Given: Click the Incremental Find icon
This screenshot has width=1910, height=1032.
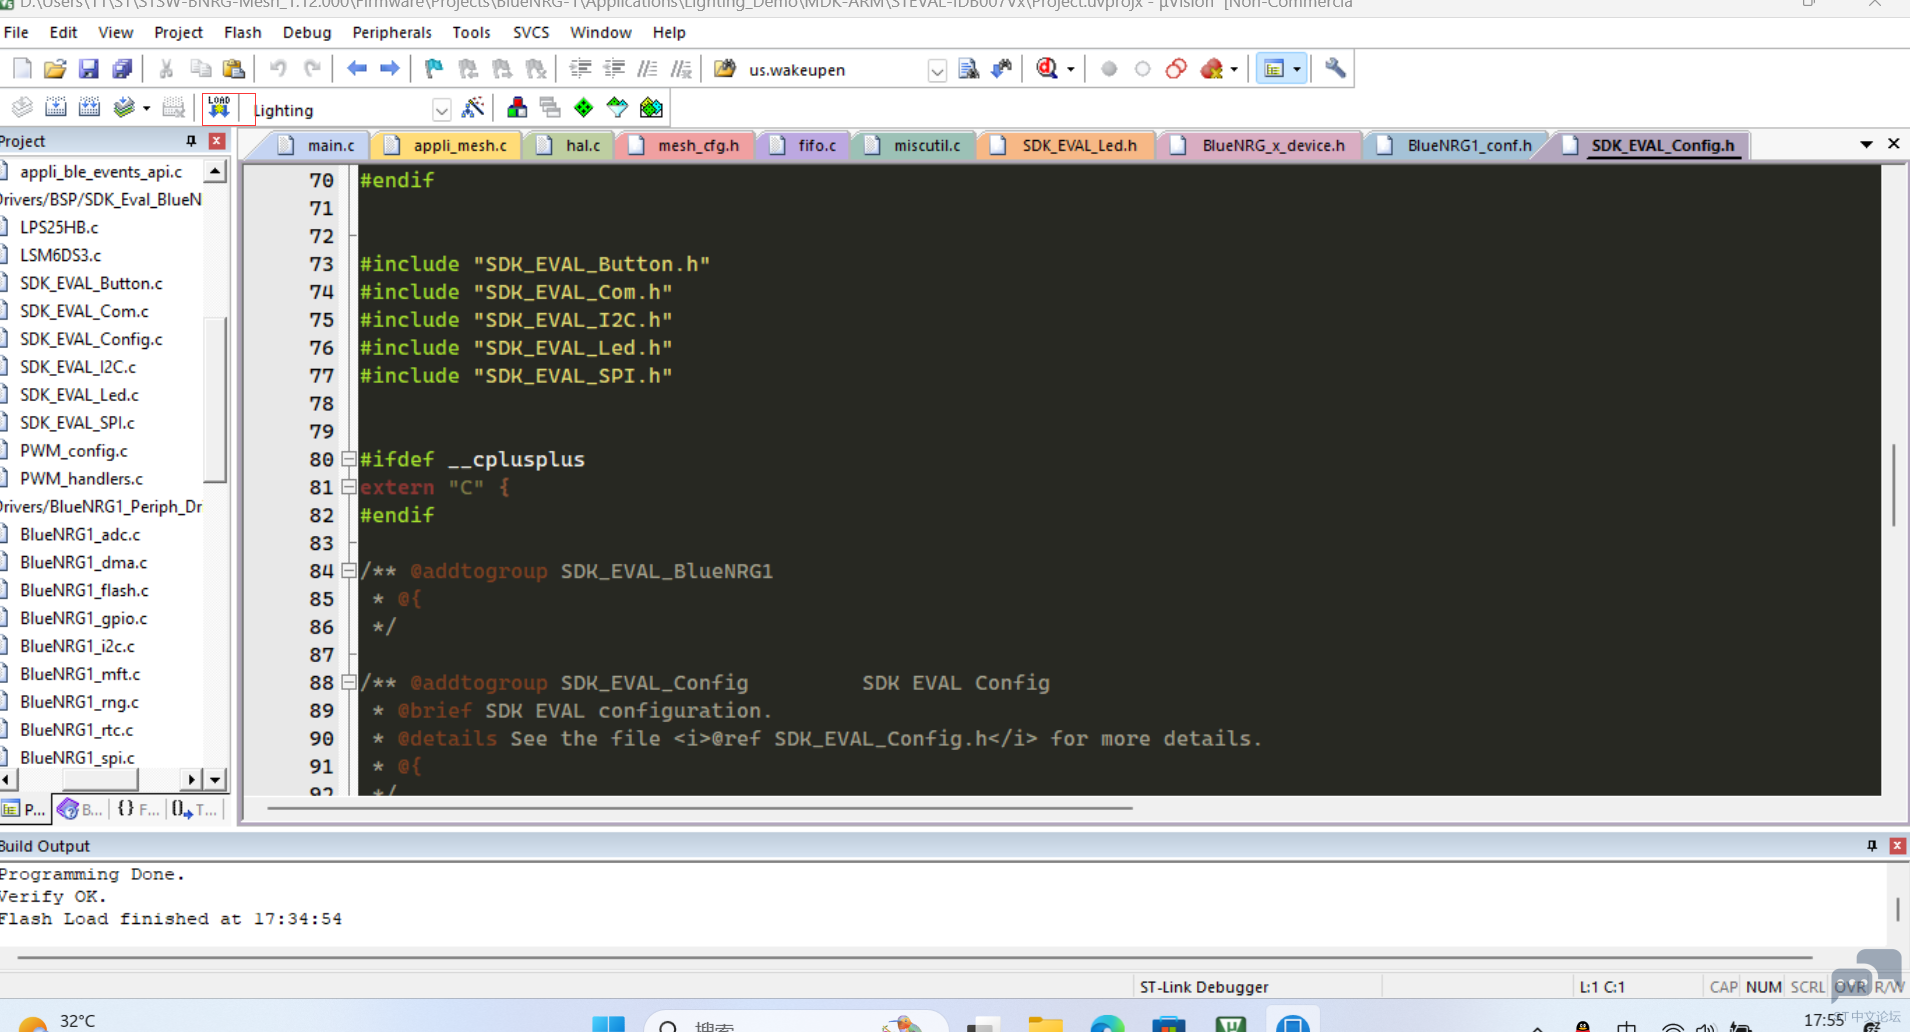Looking at the screenshot, I should (x=1002, y=69).
